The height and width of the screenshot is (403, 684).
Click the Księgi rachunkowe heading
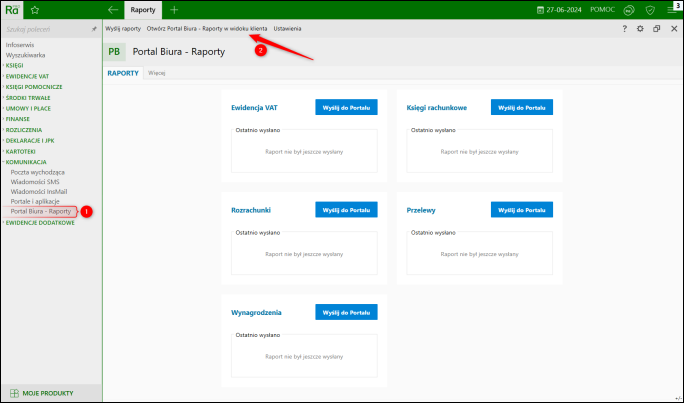click(437, 108)
